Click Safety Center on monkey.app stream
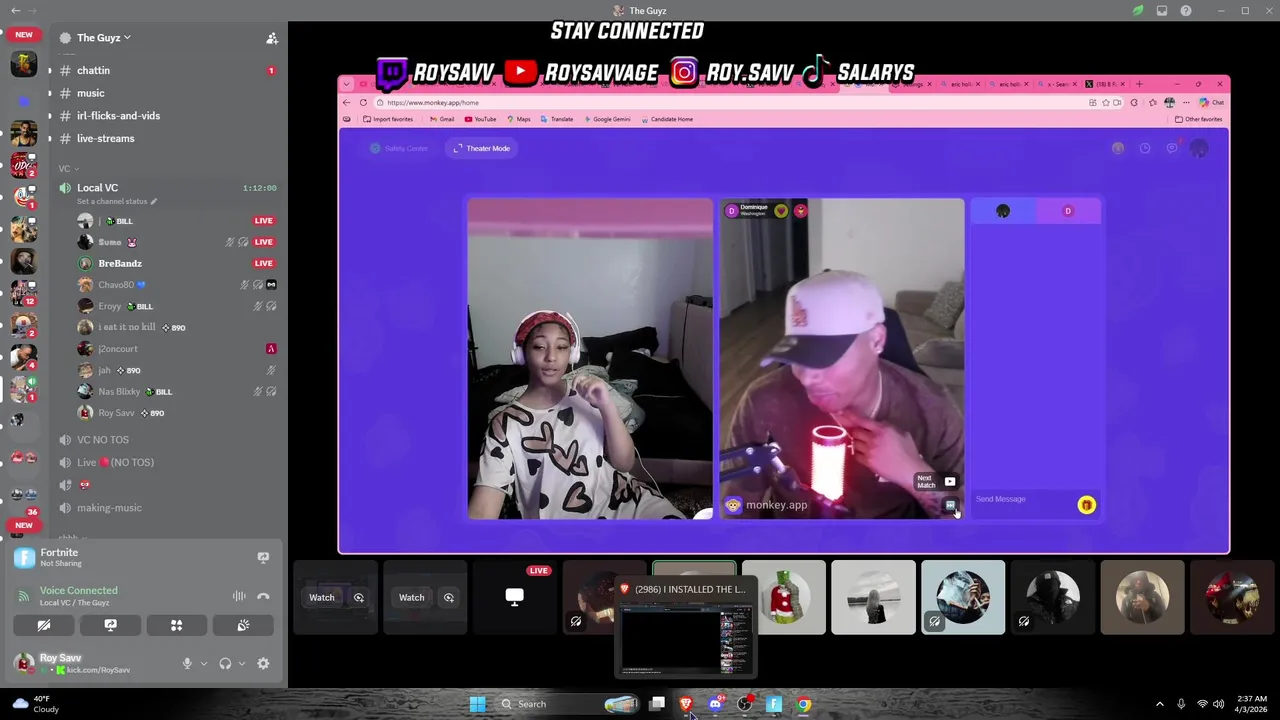1280x720 pixels. (399, 149)
